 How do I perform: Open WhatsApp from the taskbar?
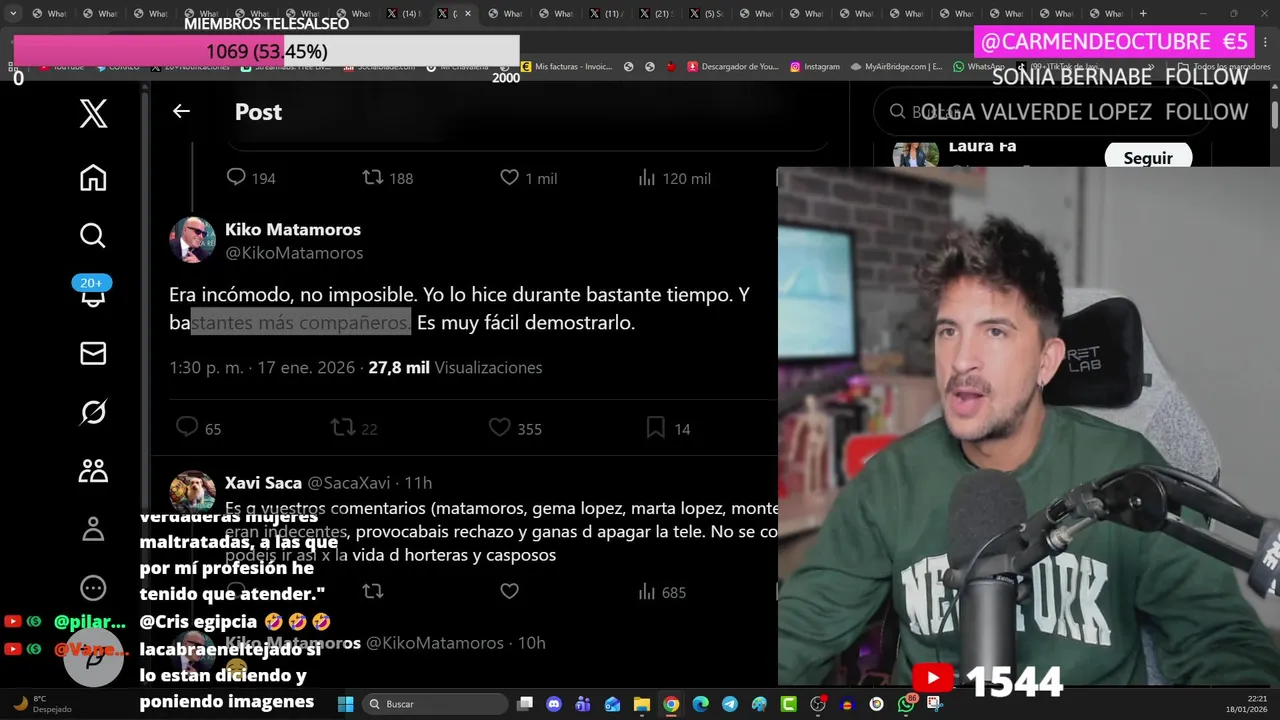pos(906,704)
